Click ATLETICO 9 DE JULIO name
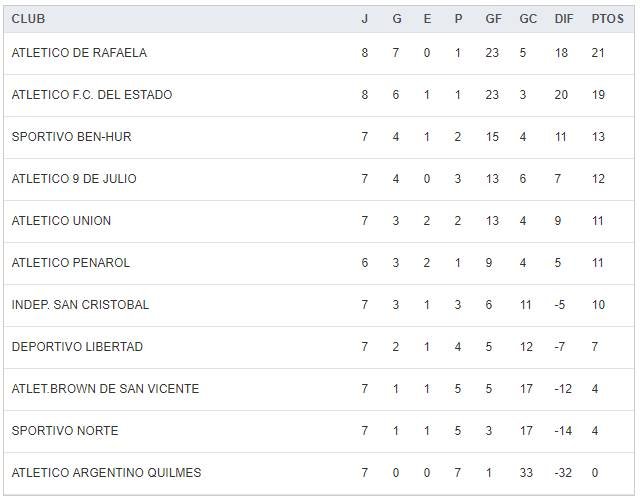640x500 pixels. click(x=74, y=179)
